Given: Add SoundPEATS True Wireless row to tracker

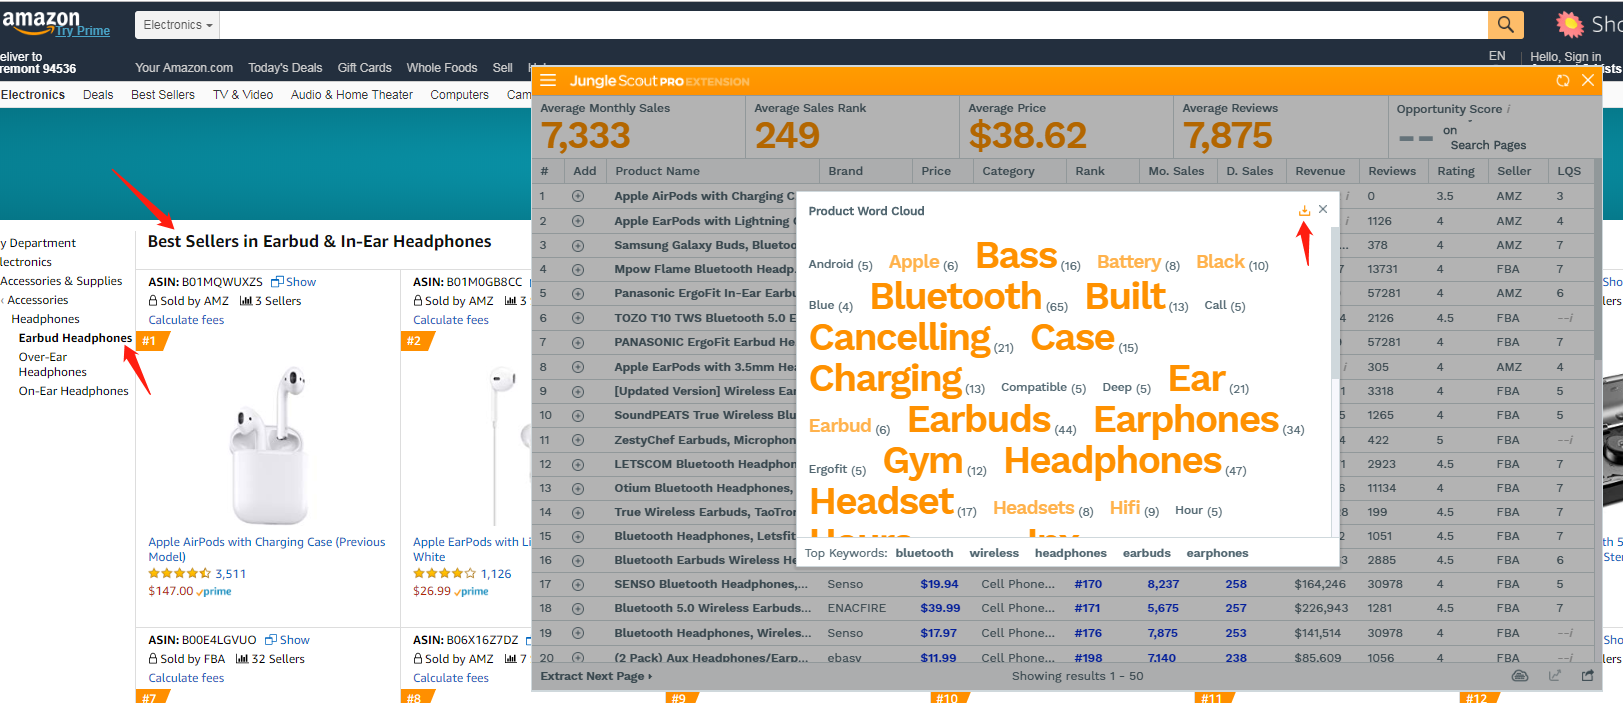Looking at the screenshot, I should [578, 415].
